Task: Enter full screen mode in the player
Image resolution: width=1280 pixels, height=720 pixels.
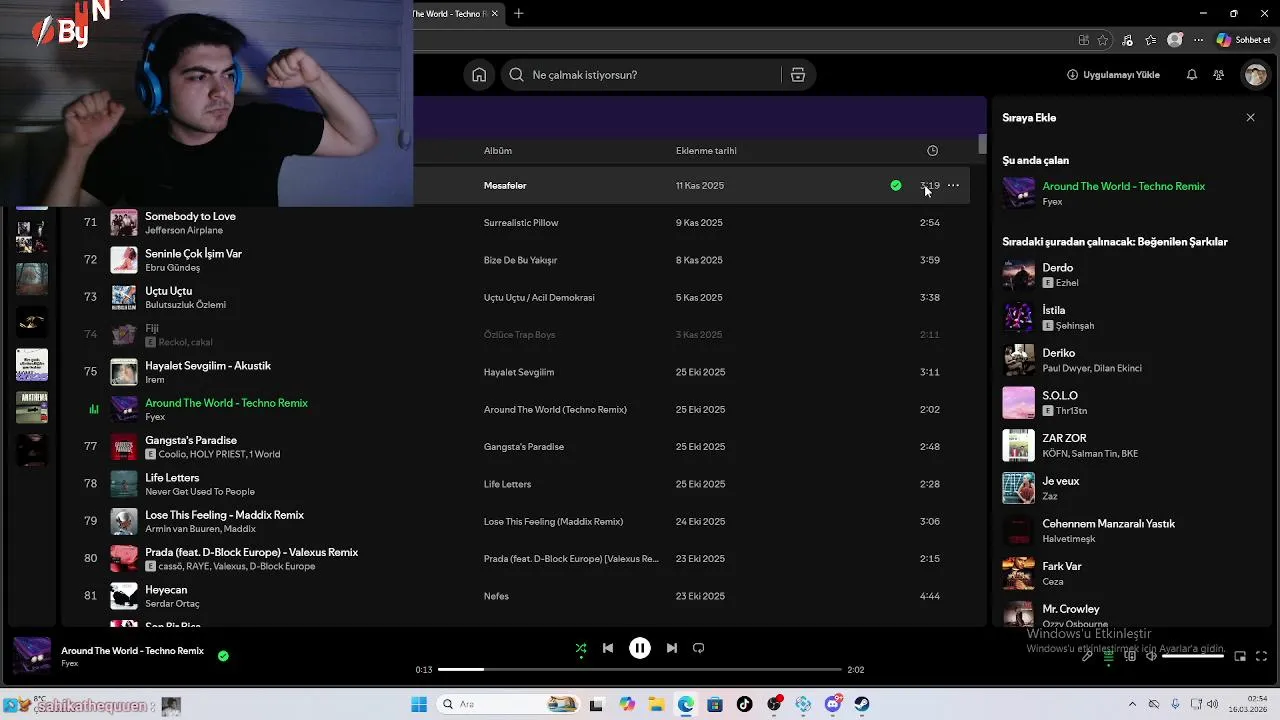Action: point(1261,656)
